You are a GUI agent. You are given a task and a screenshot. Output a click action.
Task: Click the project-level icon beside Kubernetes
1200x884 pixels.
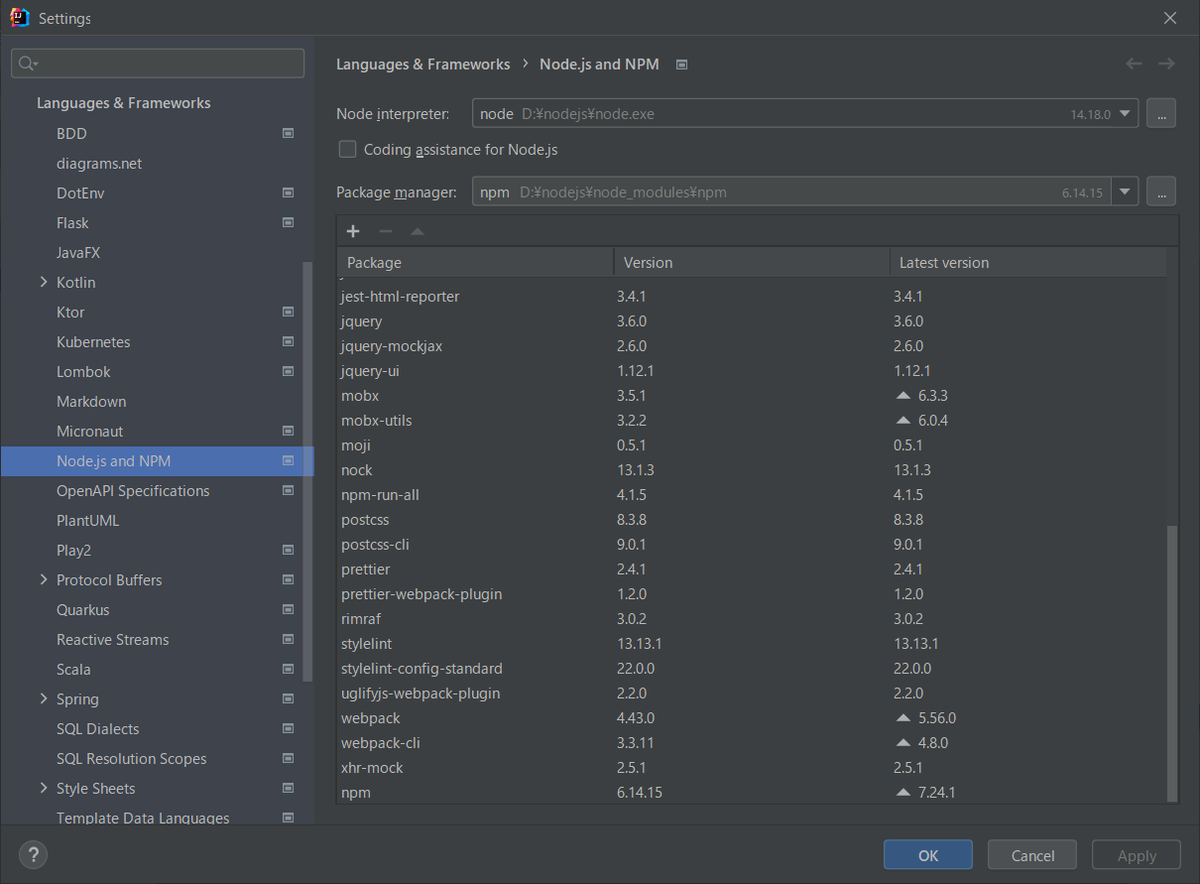click(288, 342)
